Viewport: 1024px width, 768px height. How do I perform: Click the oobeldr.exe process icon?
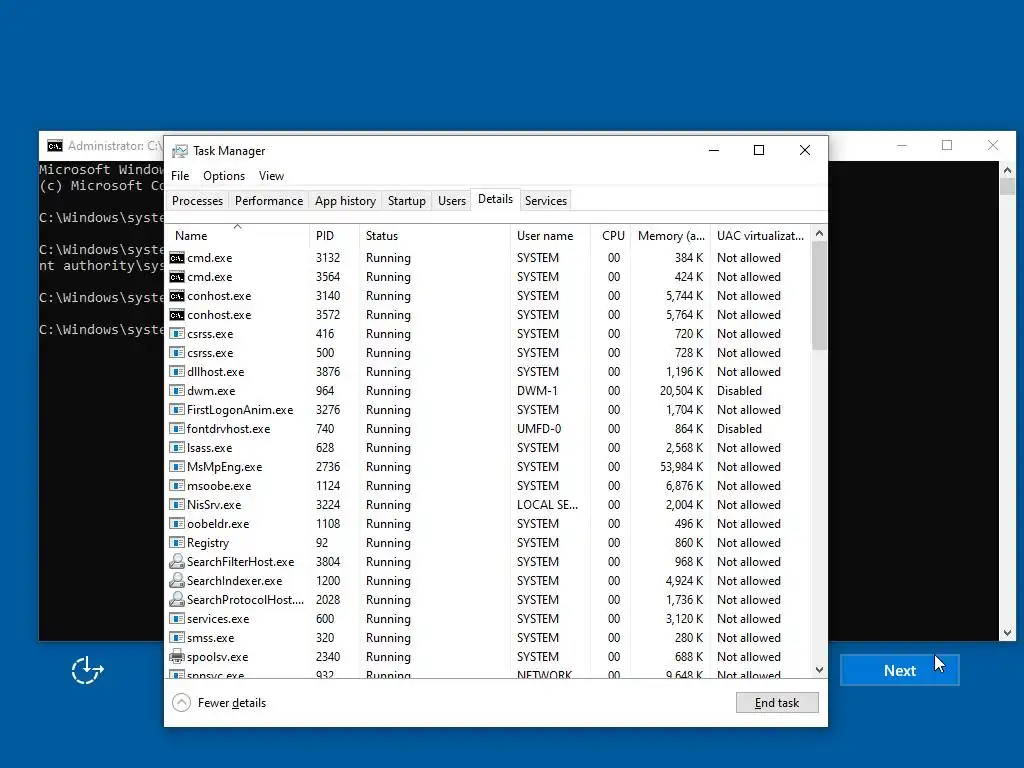click(x=176, y=523)
